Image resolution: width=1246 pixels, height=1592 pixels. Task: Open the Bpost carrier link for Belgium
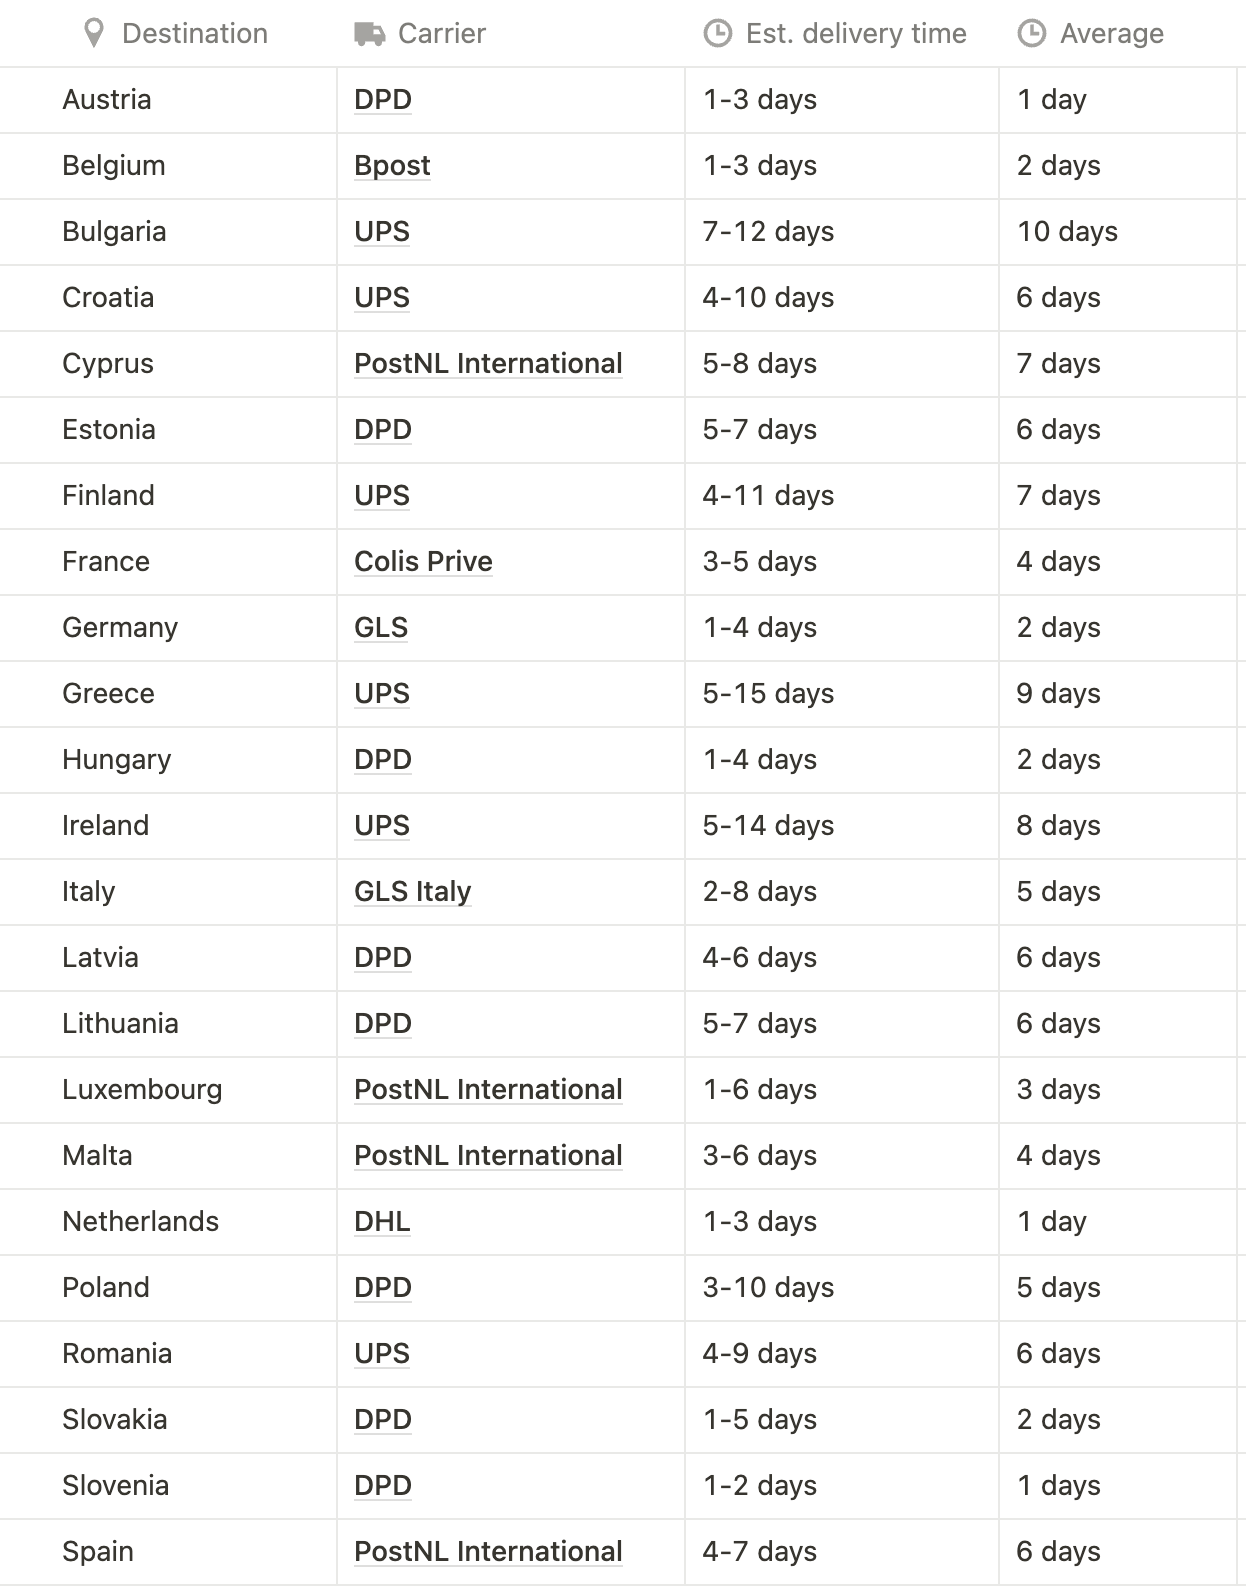[392, 166]
